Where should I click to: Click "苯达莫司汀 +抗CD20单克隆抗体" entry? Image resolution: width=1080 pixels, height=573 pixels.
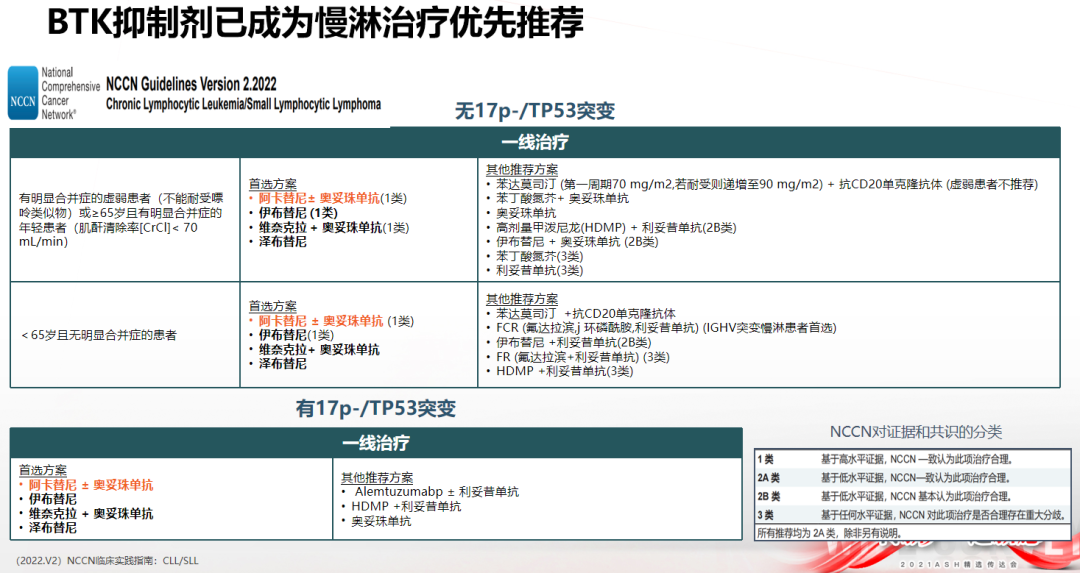pos(586,313)
